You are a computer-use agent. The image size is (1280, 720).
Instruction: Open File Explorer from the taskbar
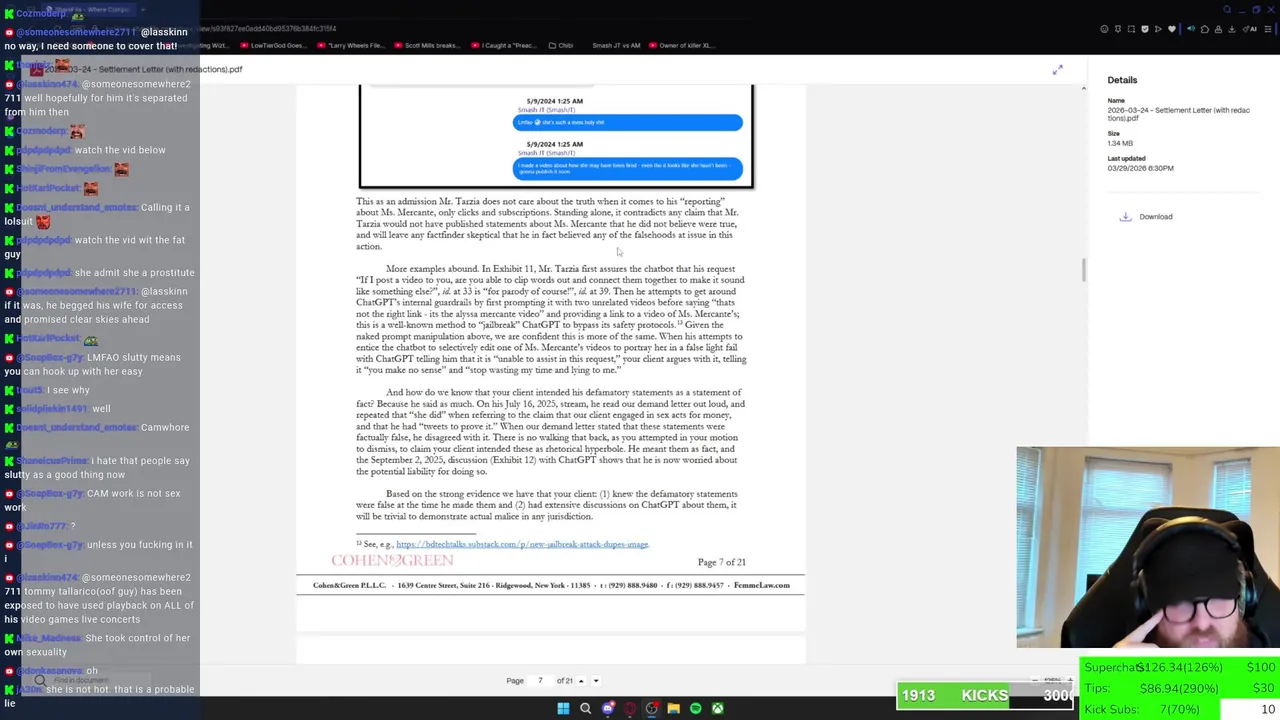[673, 709]
